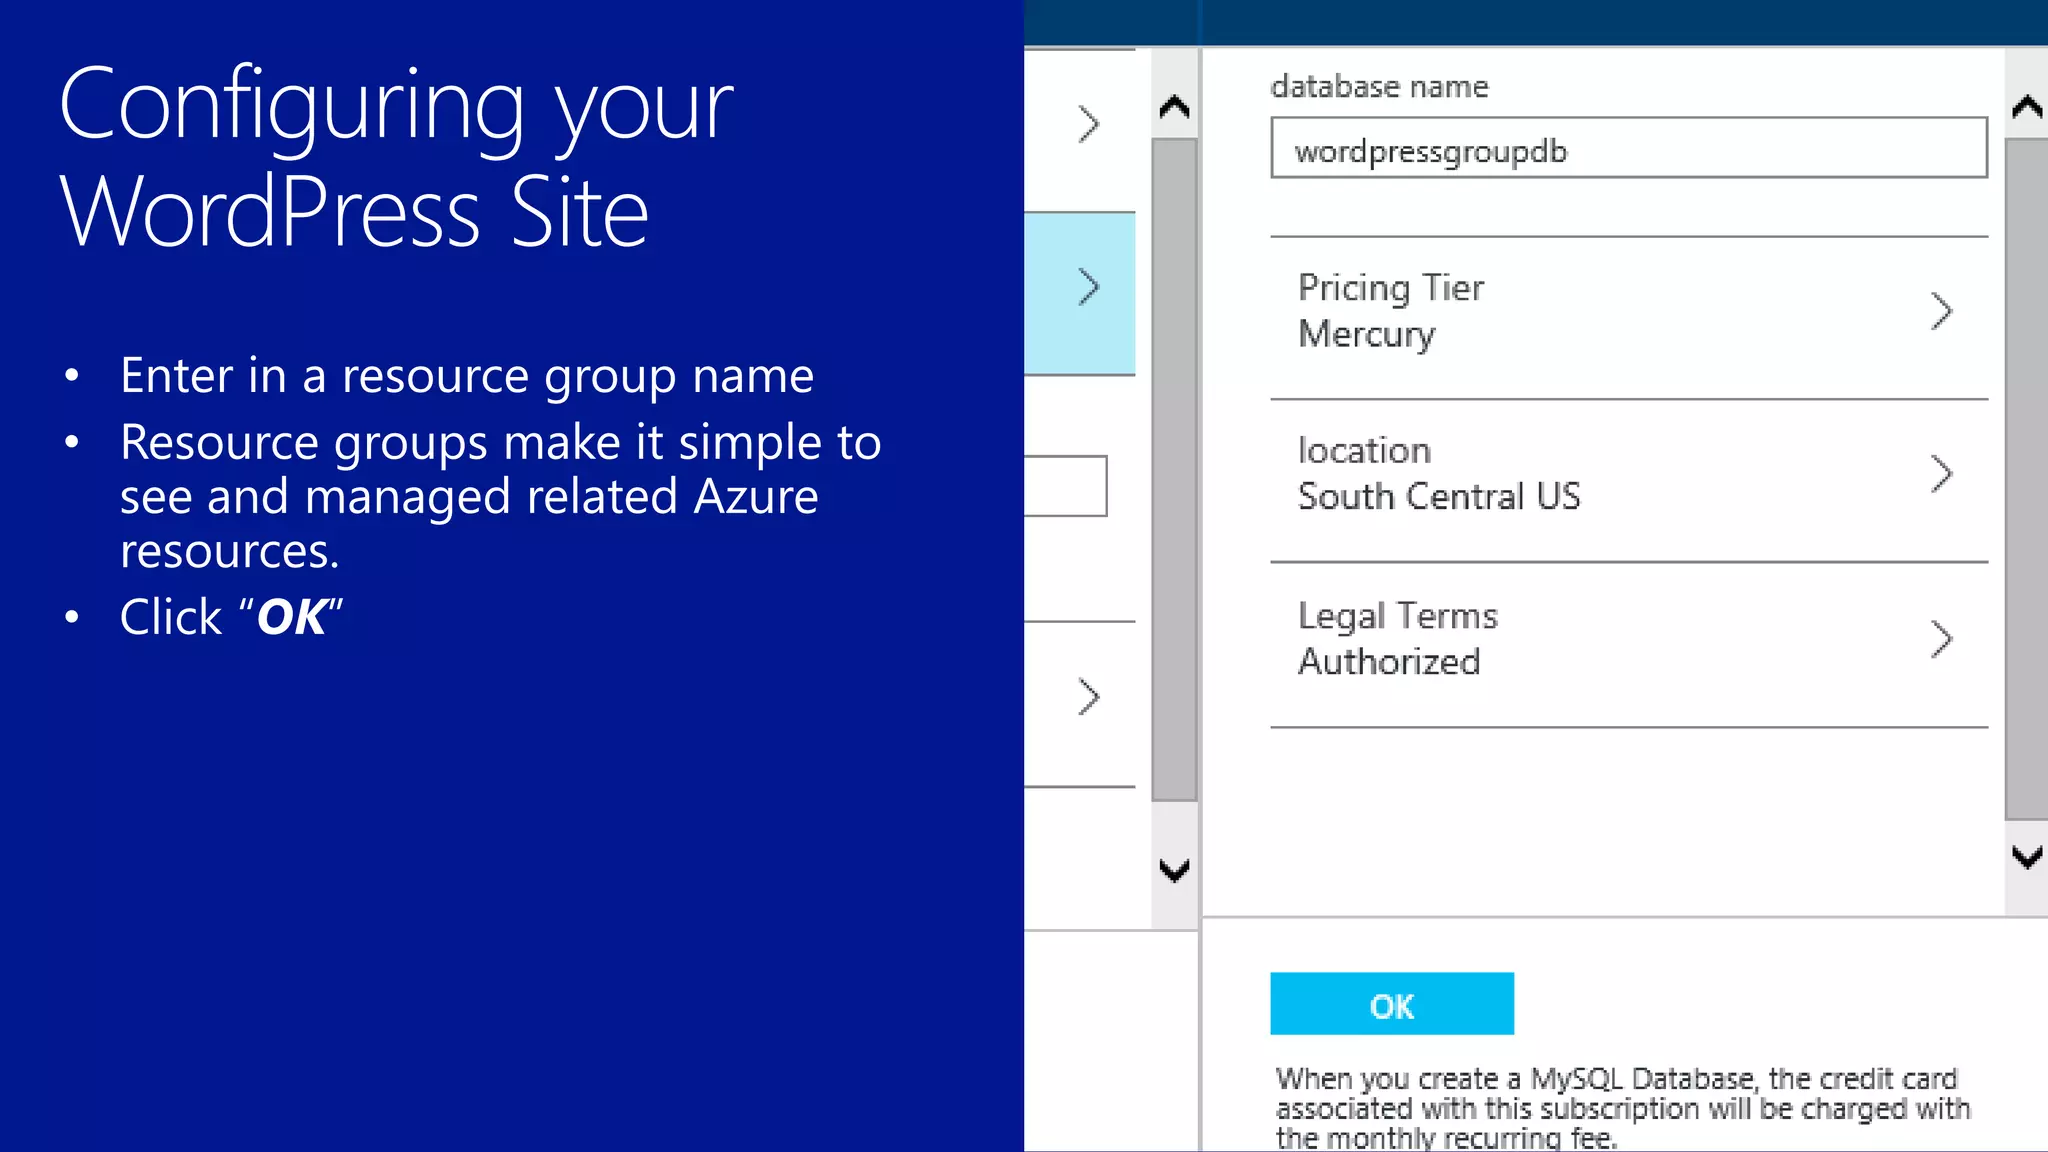Viewport: 2048px width, 1152px height.
Task: Click the bottom chevron in left blade
Action: pos(1088,697)
